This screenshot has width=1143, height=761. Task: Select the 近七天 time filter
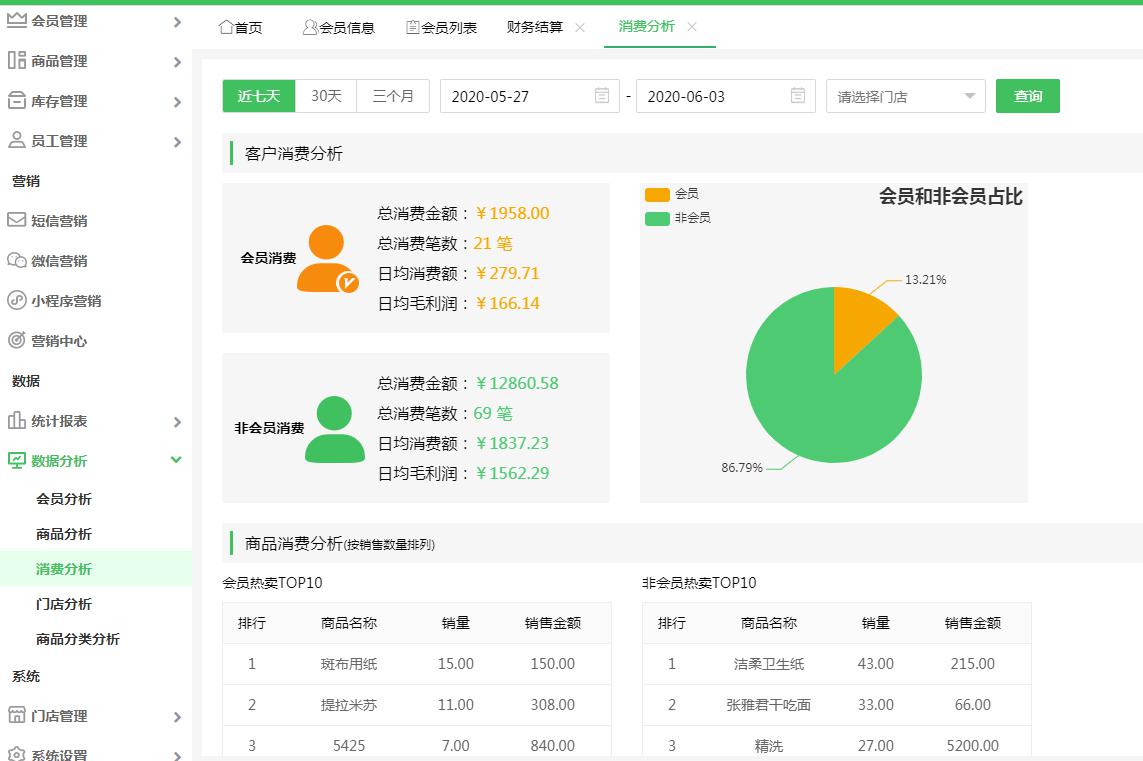[258, 96]
